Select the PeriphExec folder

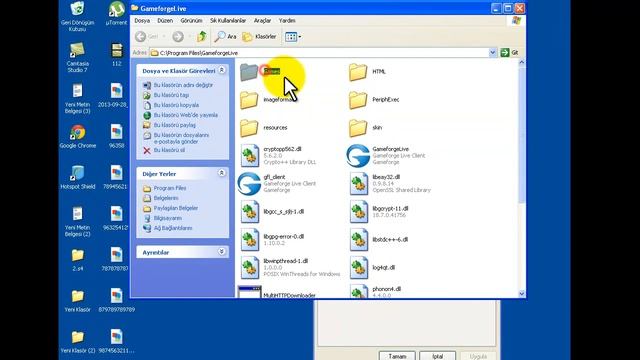click(x=374, y=100)
